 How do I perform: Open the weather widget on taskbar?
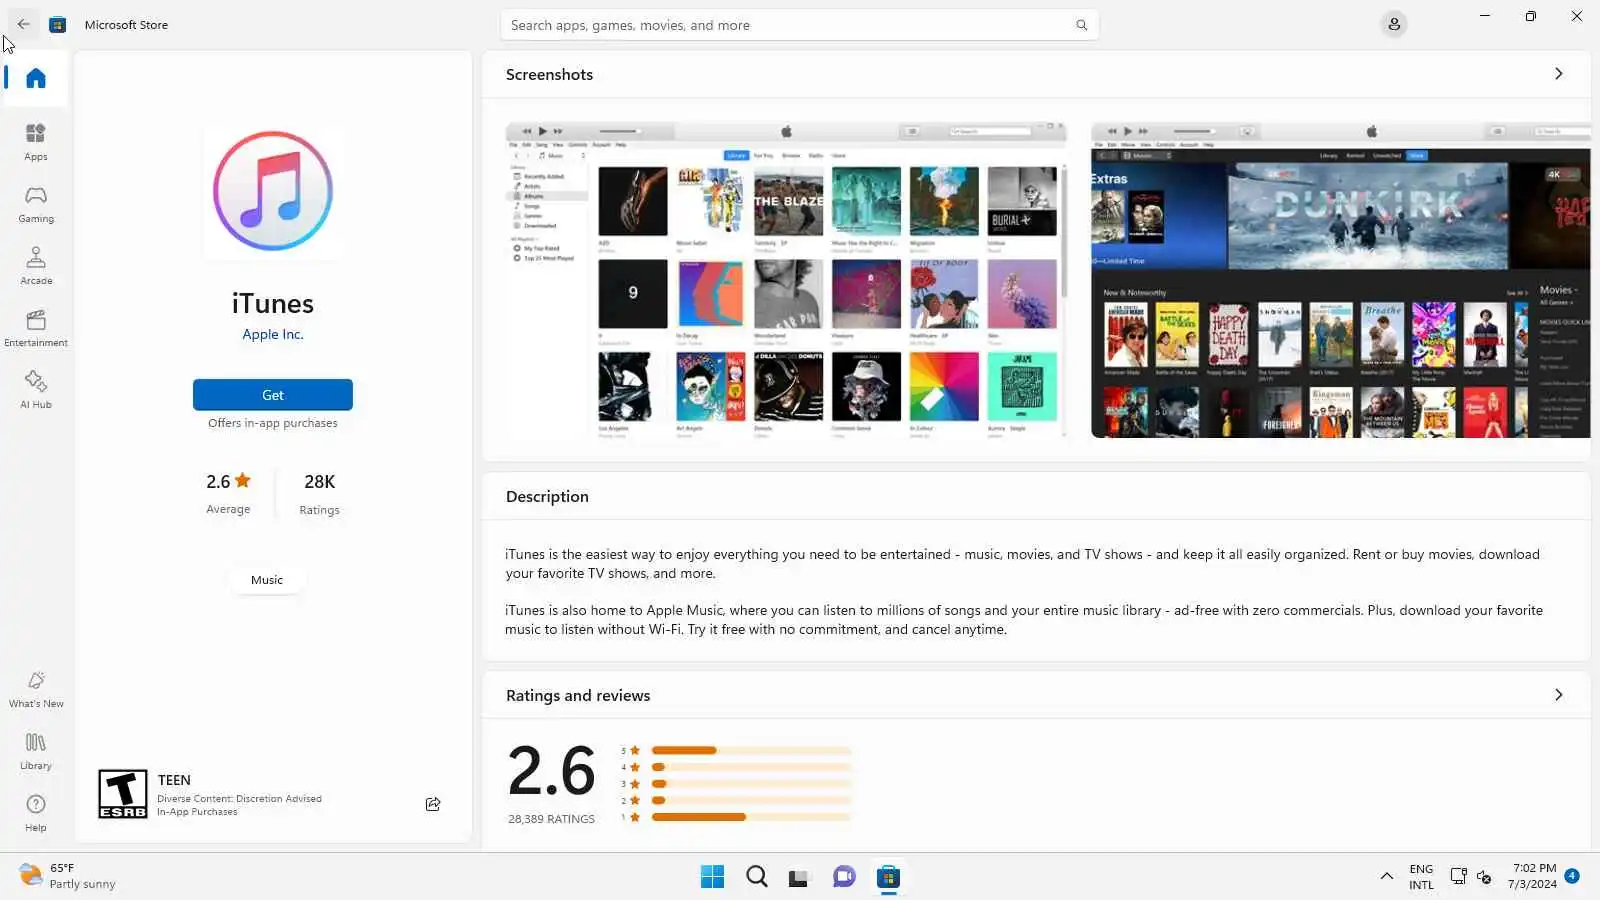tap(68, 876)
